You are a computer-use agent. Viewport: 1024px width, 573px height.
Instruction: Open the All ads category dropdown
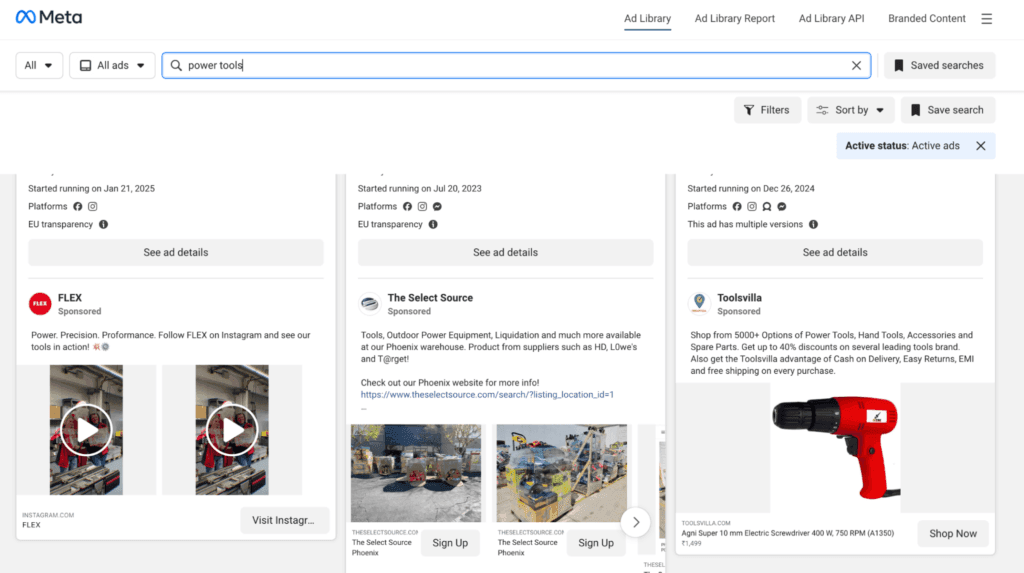pyautogui.click(x=112, y=65)
